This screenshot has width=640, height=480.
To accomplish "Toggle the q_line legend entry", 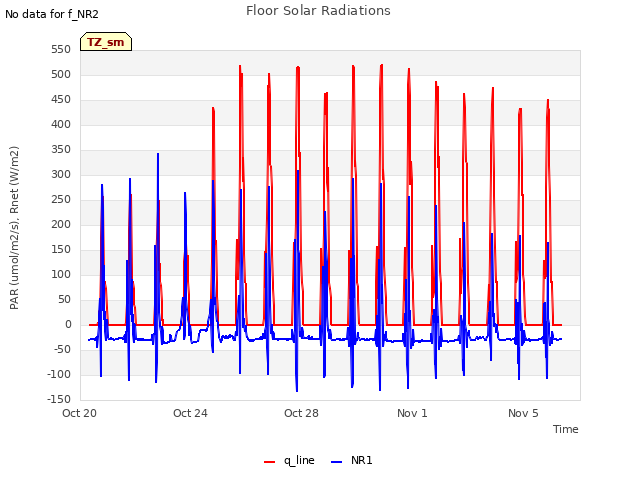I will coord(289,461).
